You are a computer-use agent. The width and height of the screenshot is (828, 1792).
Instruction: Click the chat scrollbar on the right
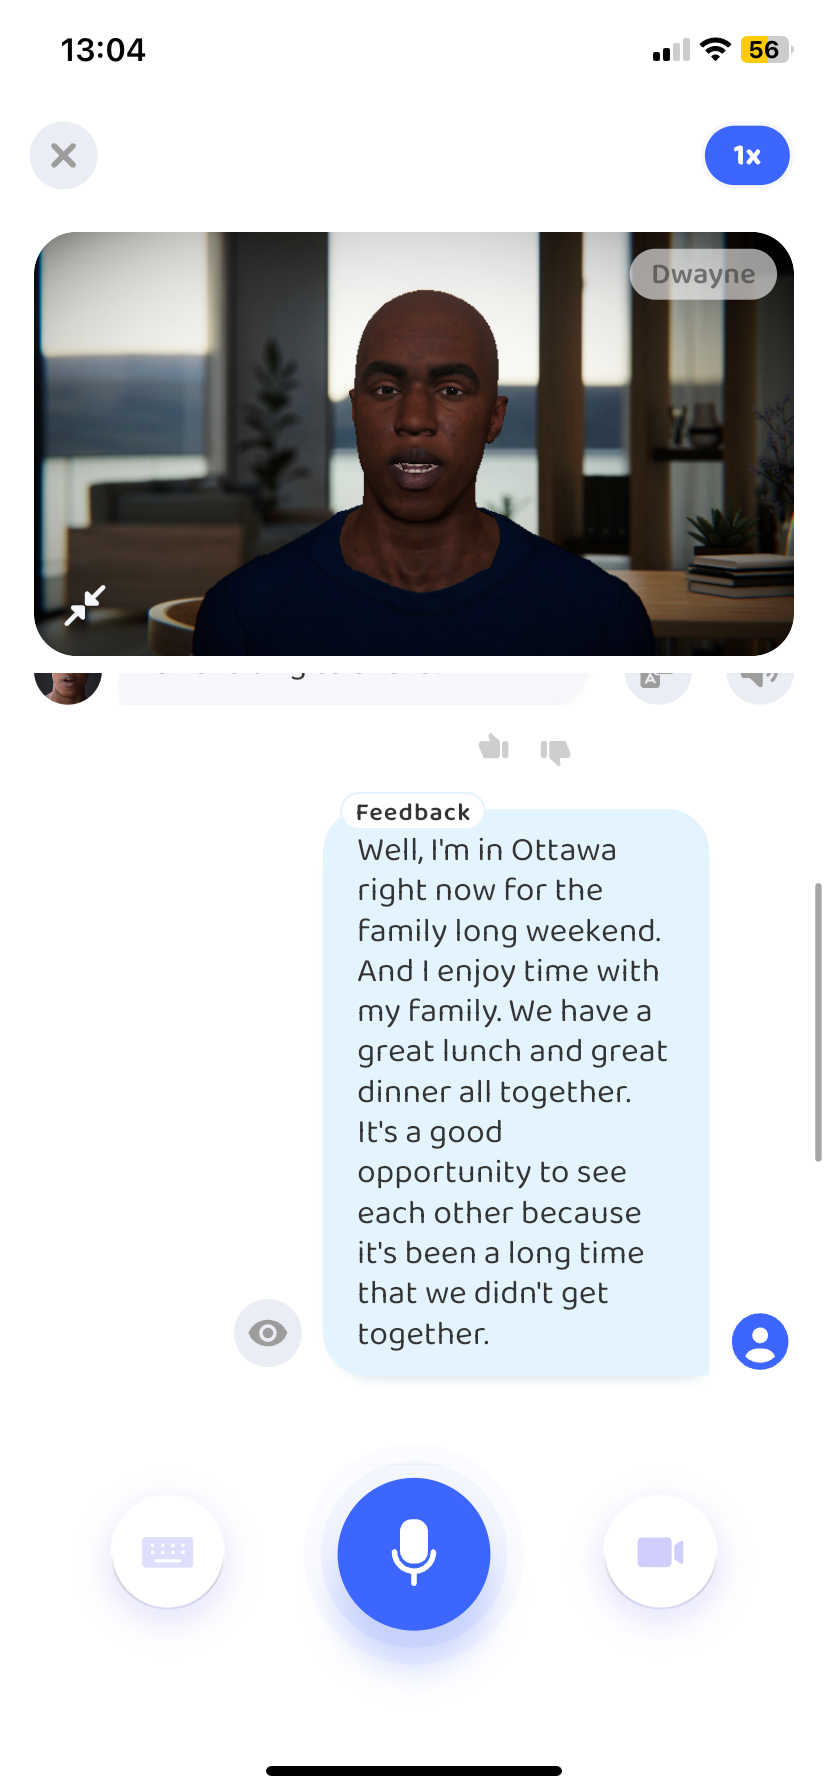(818, 1022)
